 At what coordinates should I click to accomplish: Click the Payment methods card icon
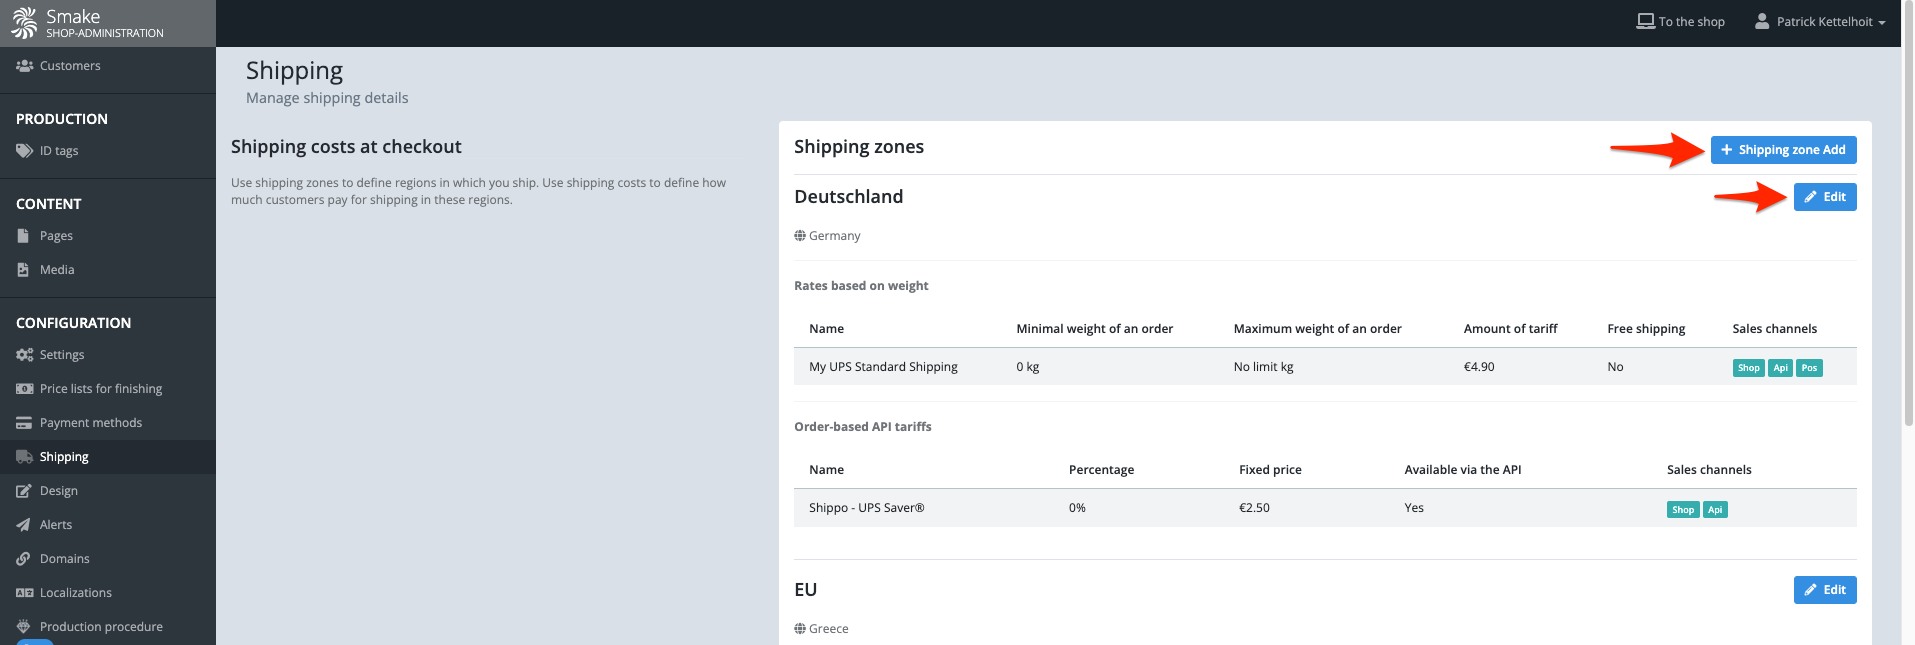pos(24,423)
